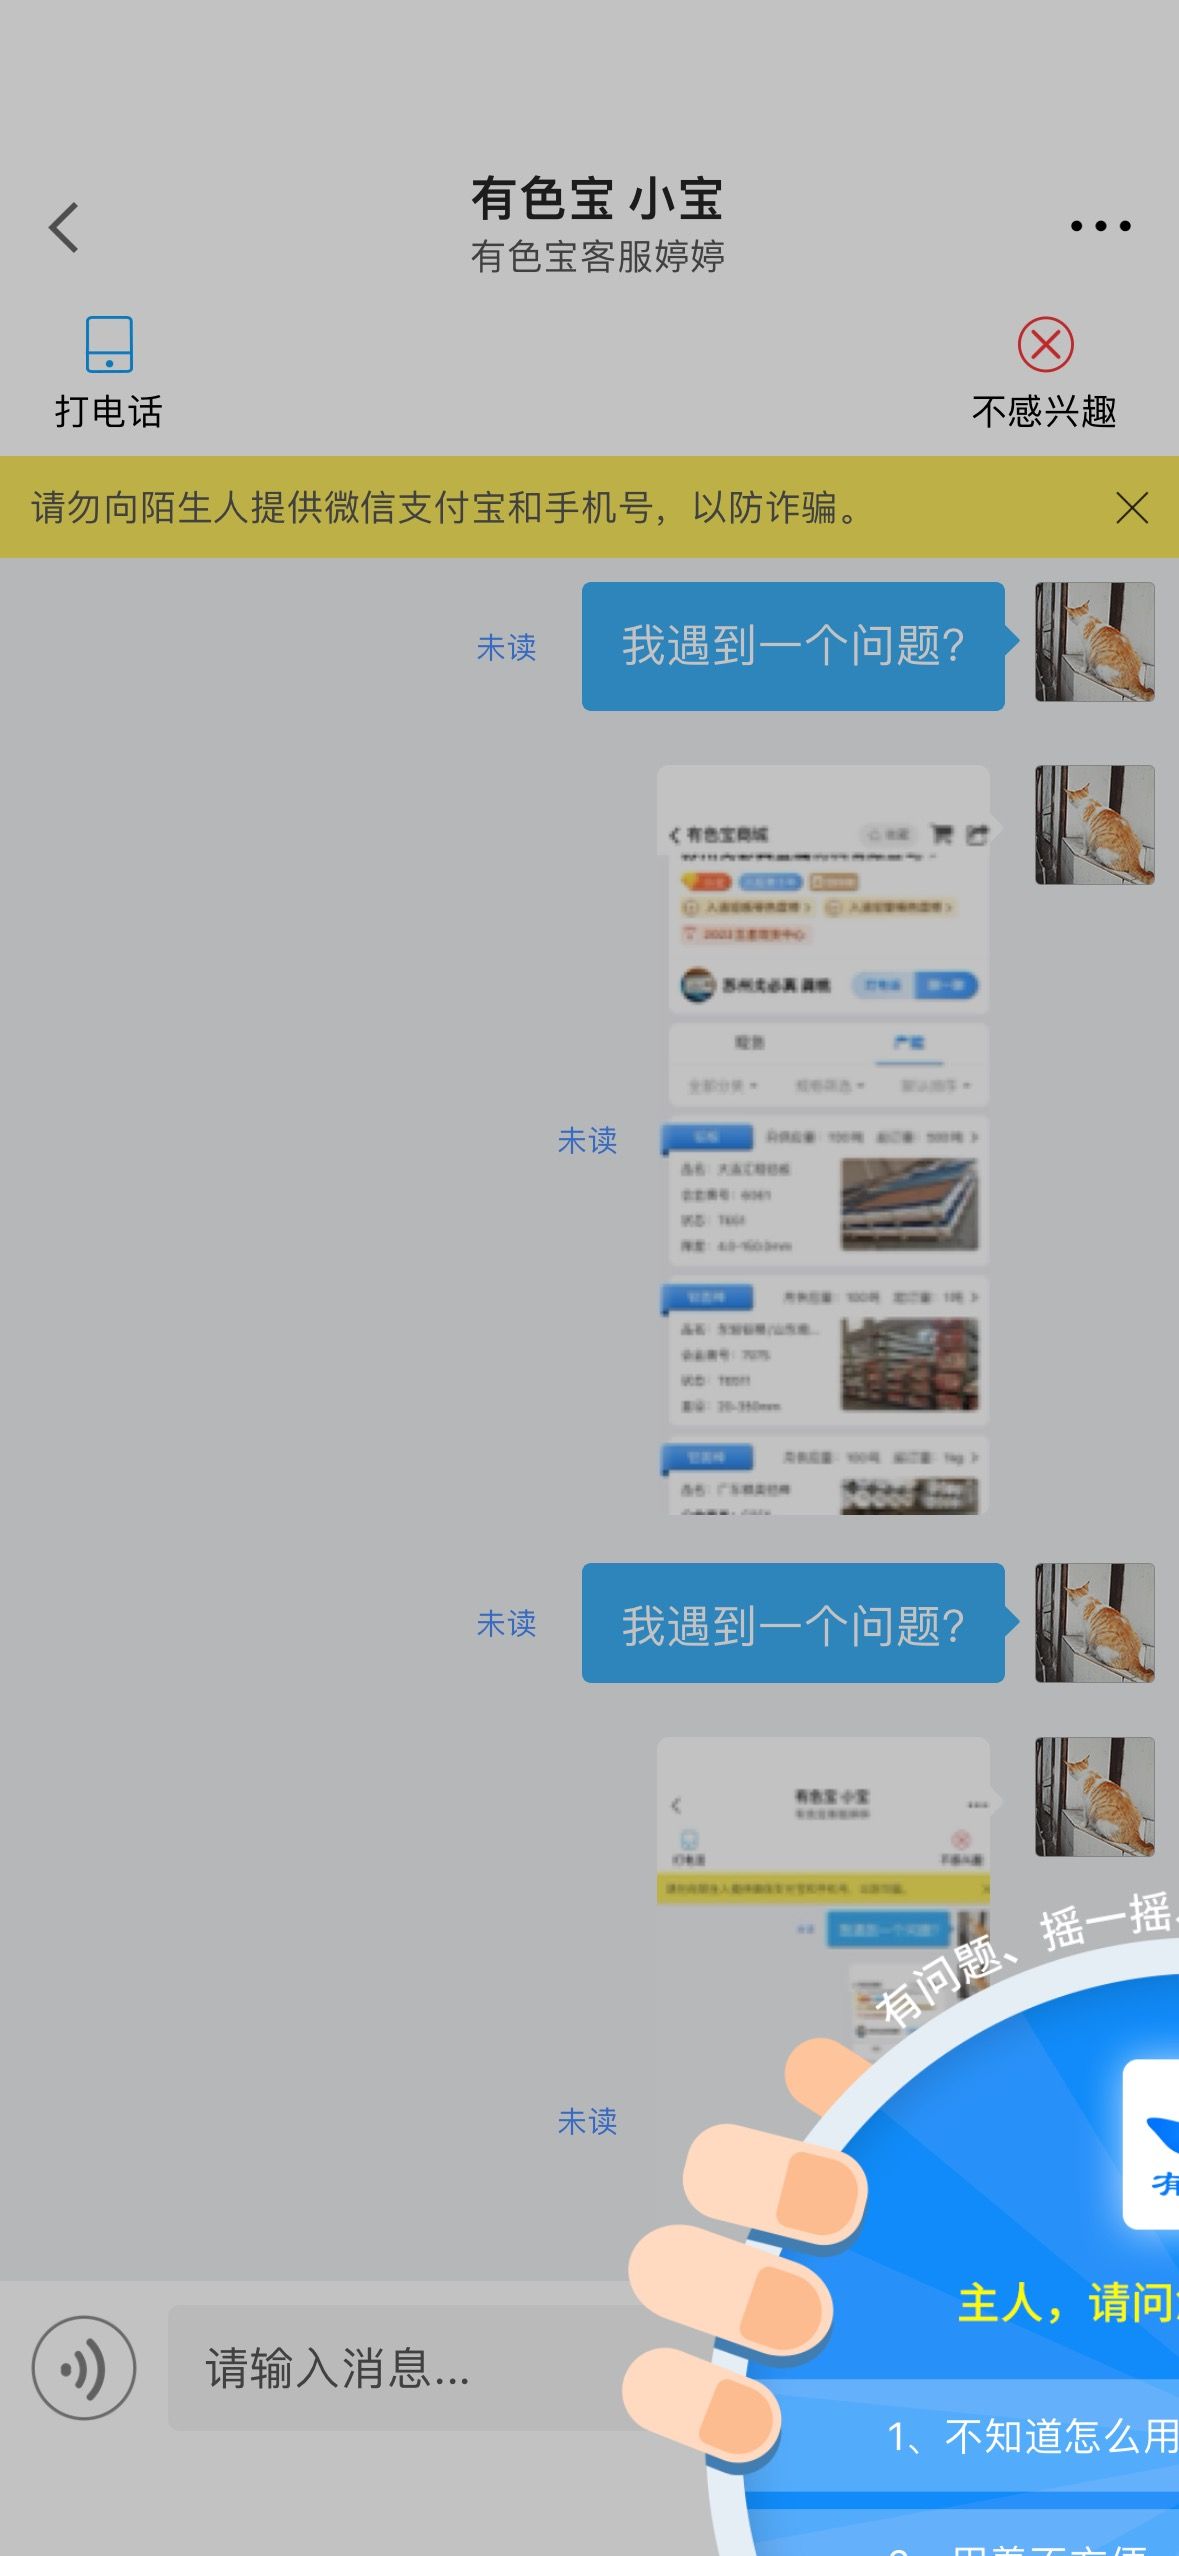Tap 未读 status next to the 有色宝商城 screenshot

(587, 1140)
